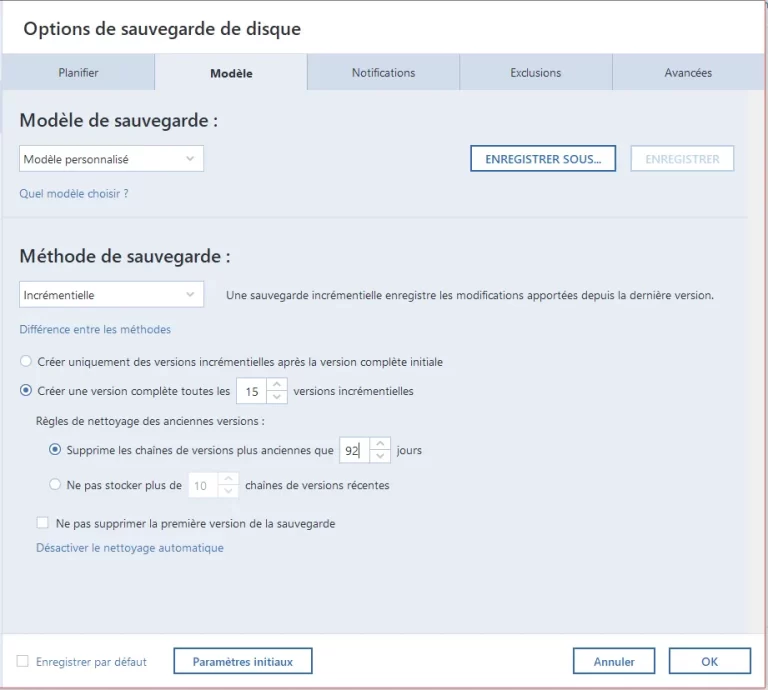Open the Quel modèle choisir ? link
Image resolution: width=768 pixels, height=690 pixels.
(73, 193)
